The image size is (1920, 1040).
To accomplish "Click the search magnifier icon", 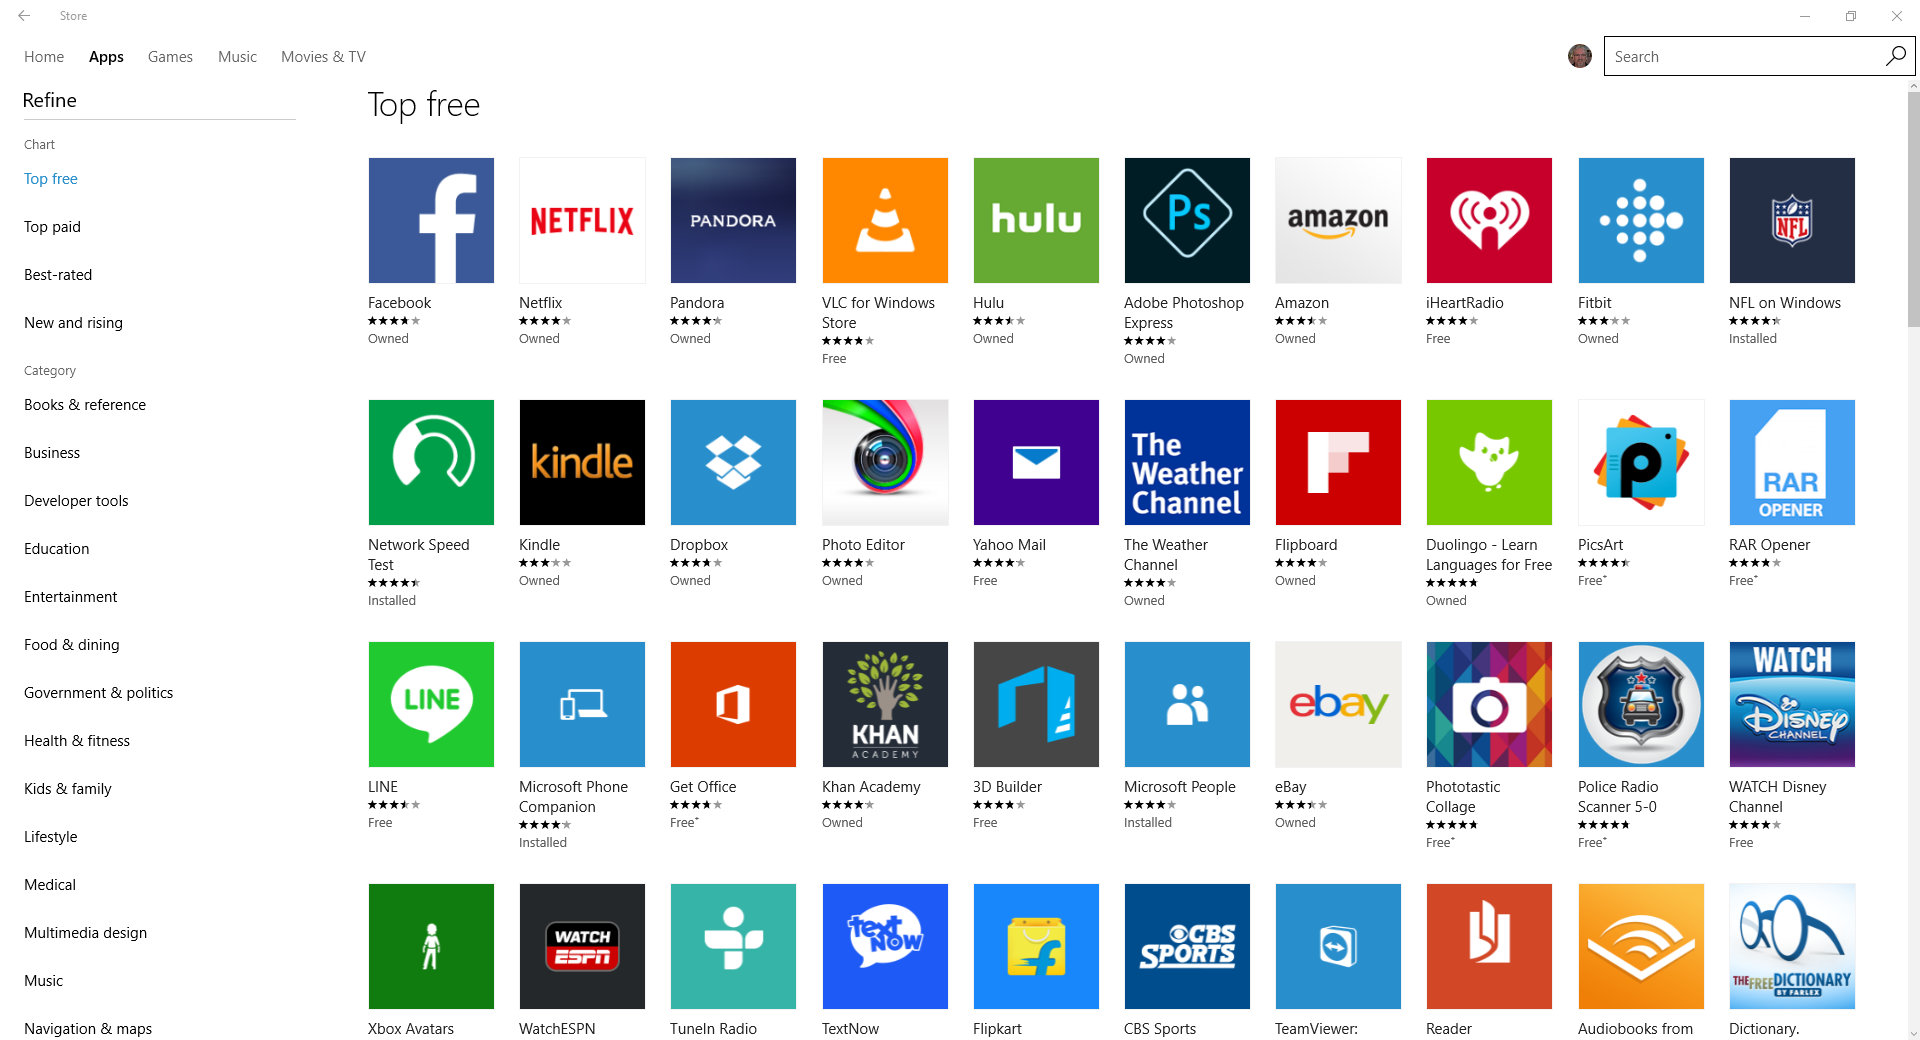I will point(1895,56).
